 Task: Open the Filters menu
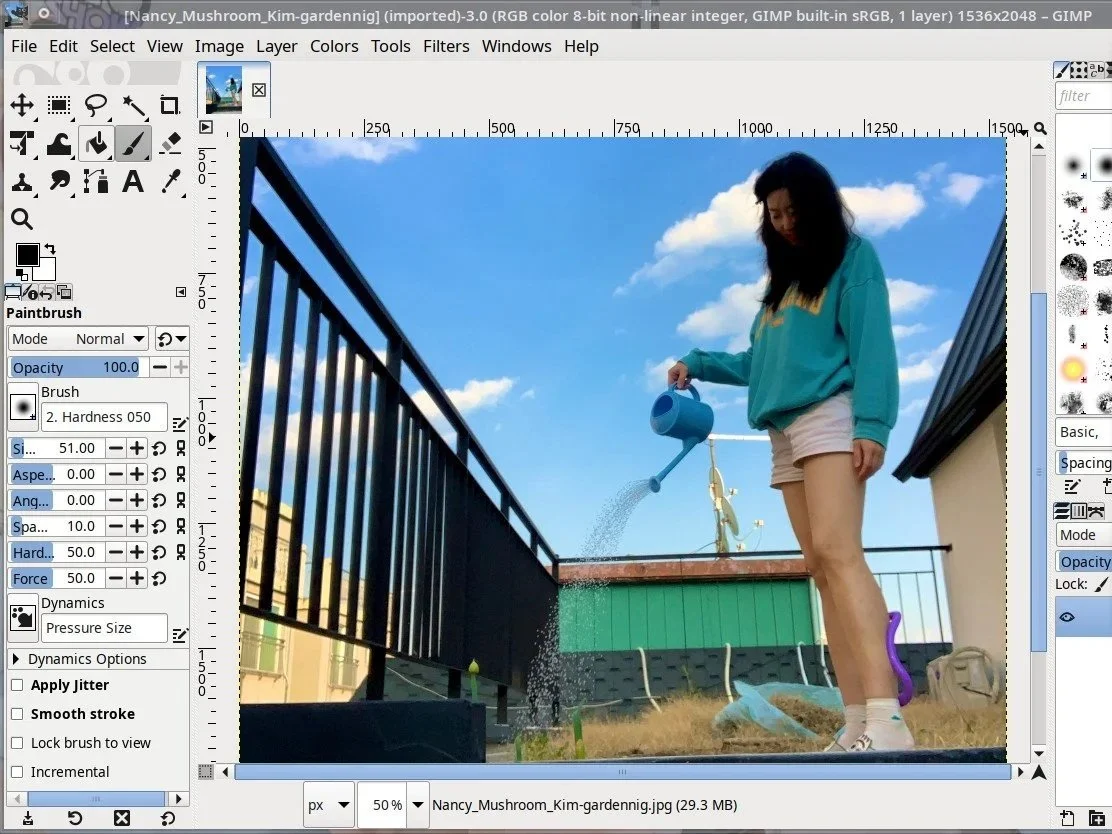click(x=446, y=46)
